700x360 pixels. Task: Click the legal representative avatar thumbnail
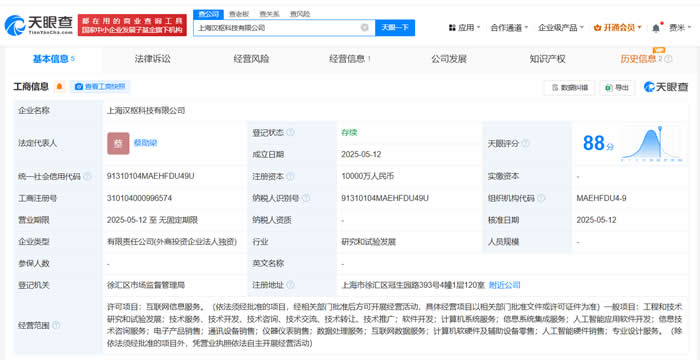pyautogui.click(x=118, y=143)
